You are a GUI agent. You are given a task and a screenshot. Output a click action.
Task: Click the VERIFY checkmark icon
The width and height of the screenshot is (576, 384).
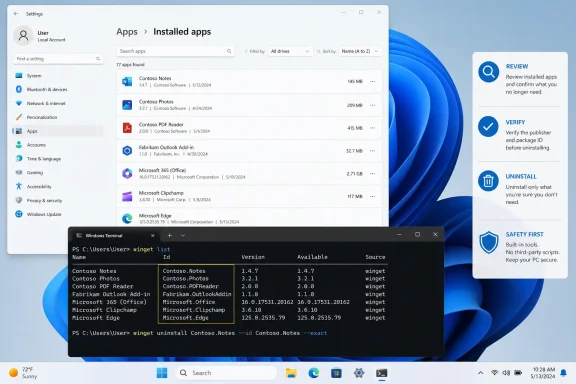pyautogui.click(x=488, y=126)
